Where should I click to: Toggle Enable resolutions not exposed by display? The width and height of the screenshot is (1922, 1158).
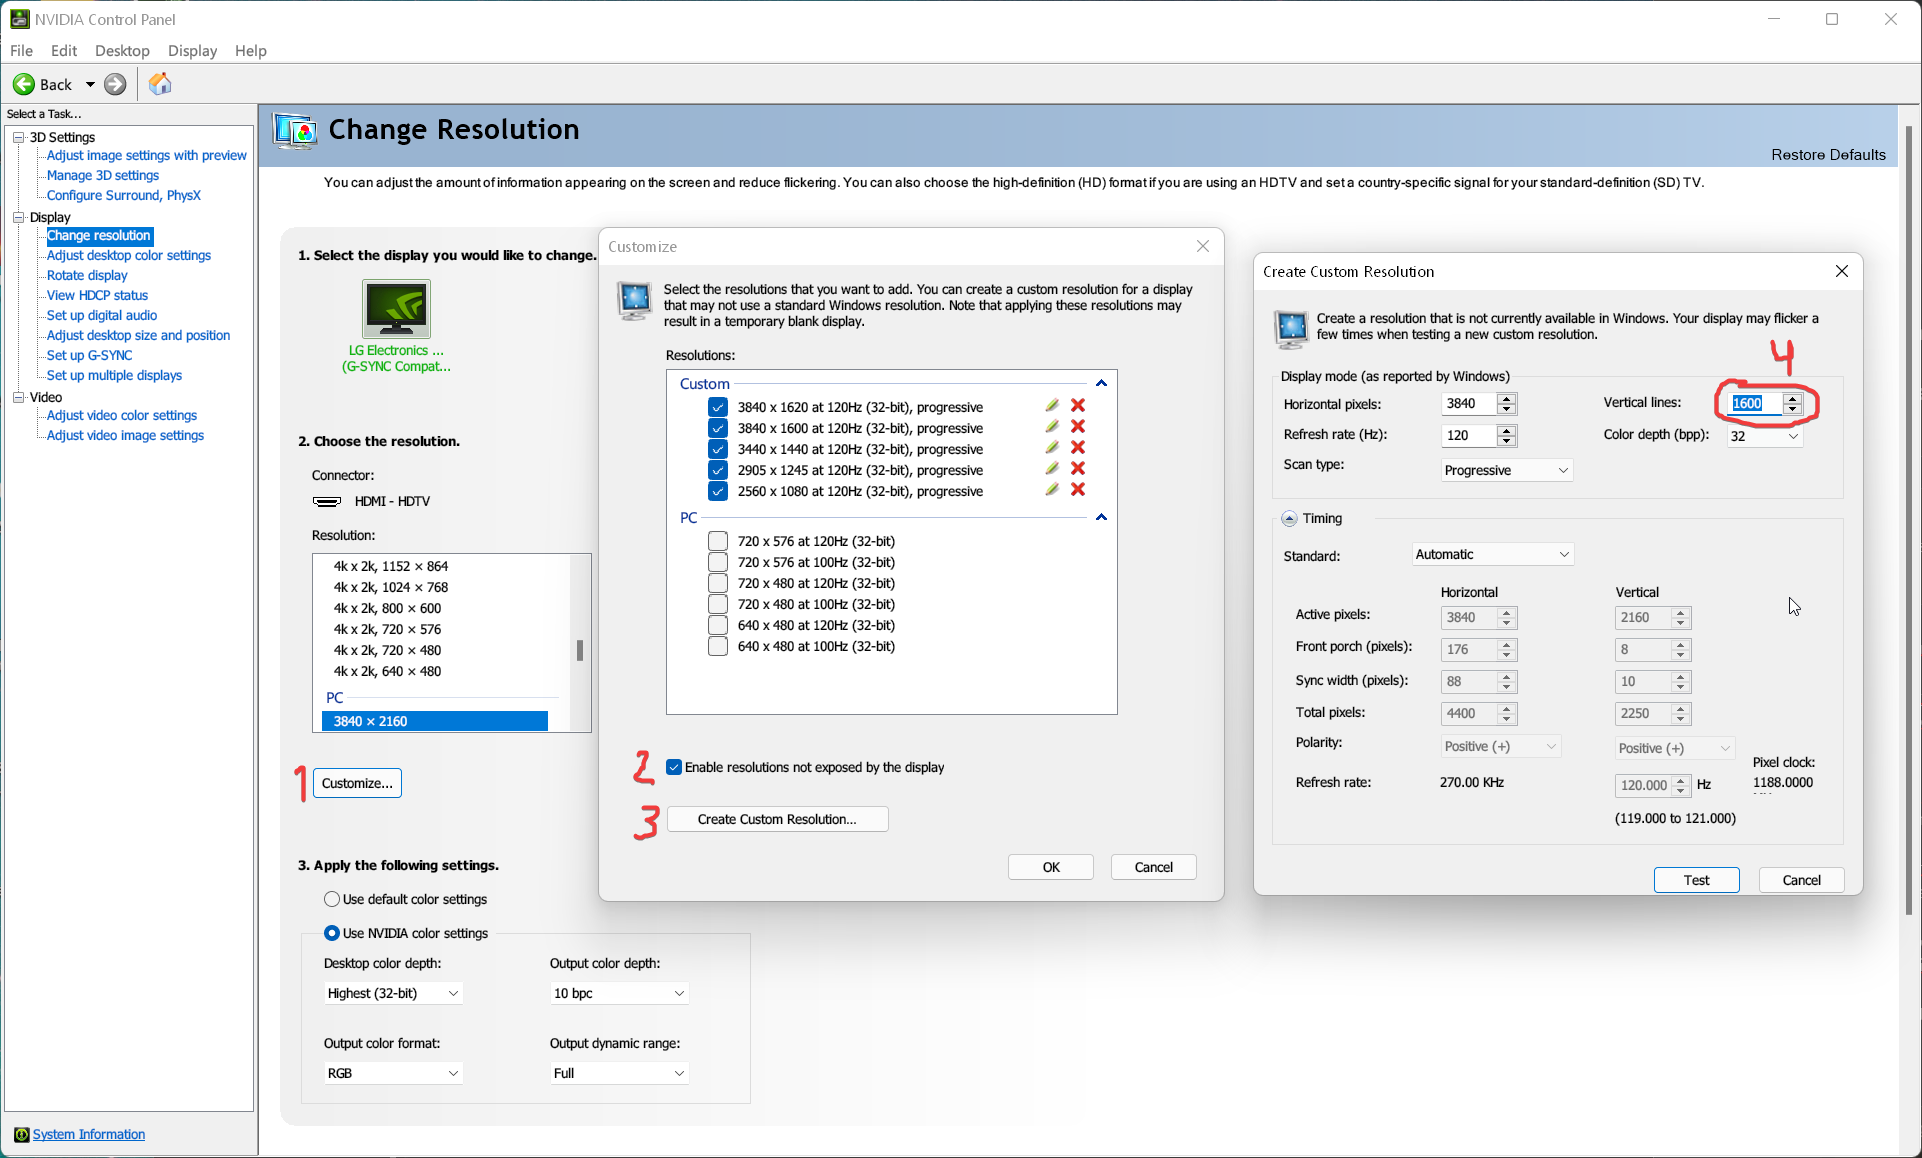click(674, 767)
